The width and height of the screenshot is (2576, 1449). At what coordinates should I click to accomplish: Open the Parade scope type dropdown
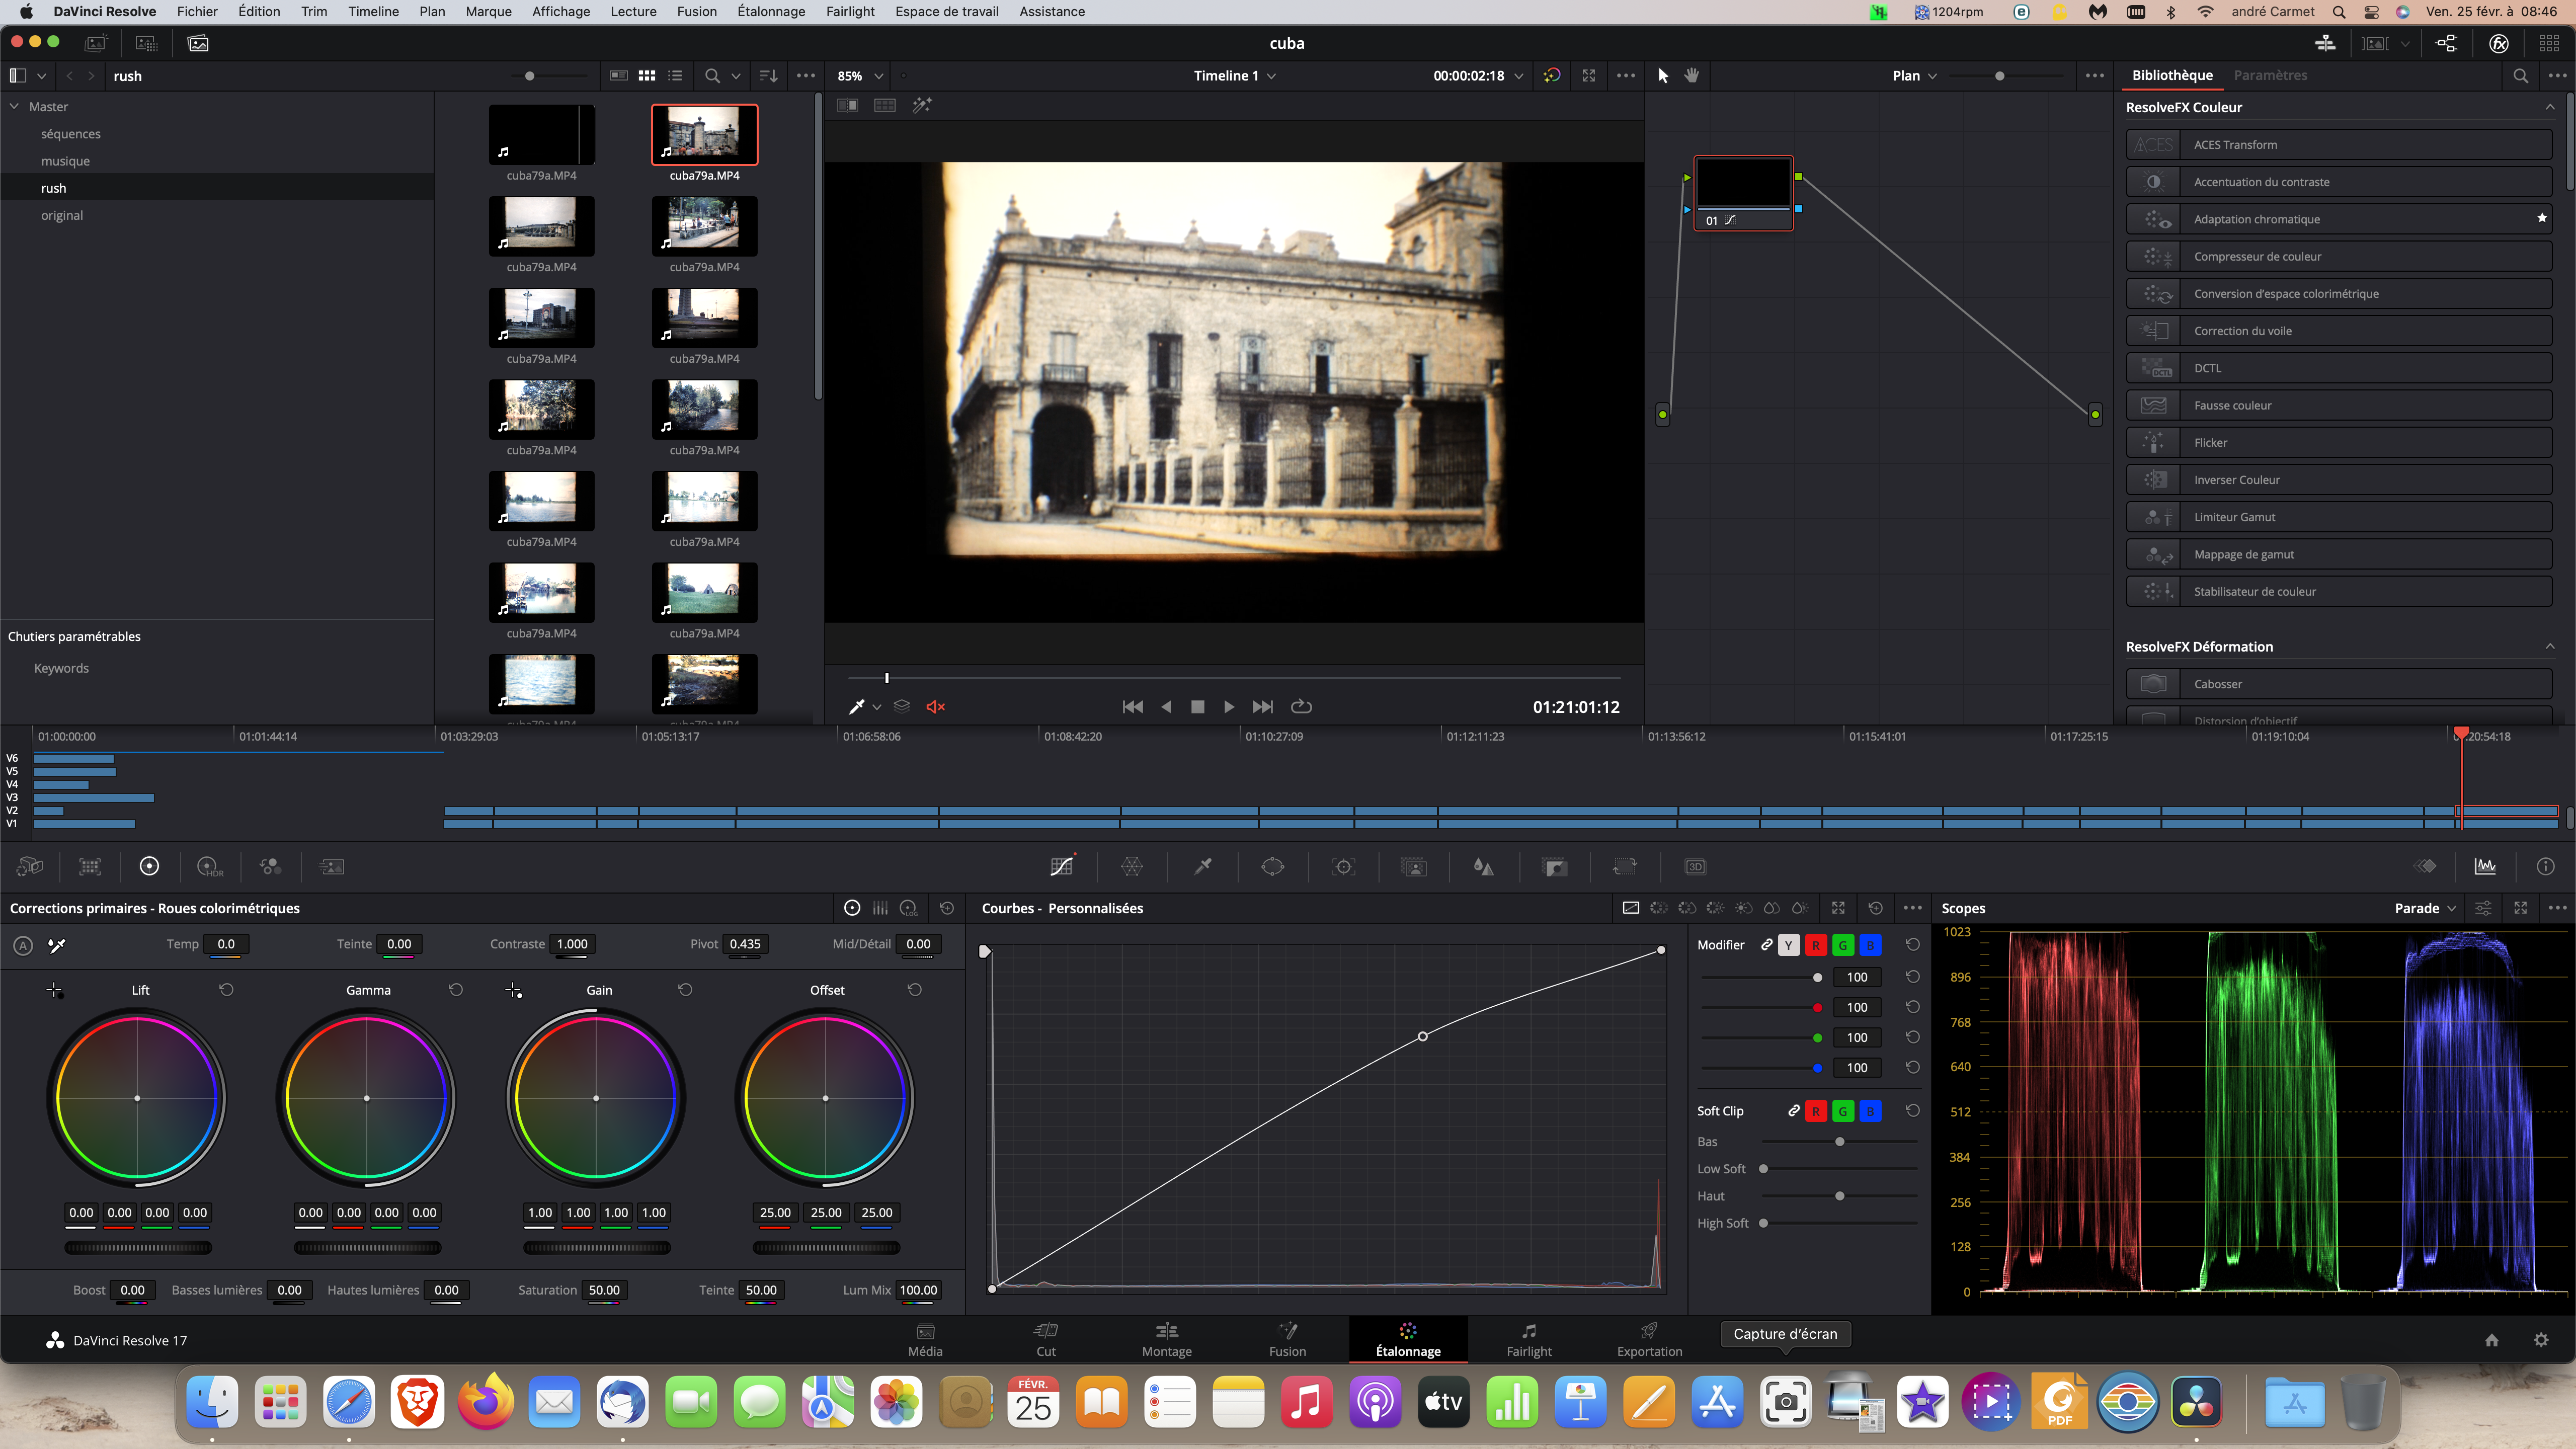tap(2425, 908)
